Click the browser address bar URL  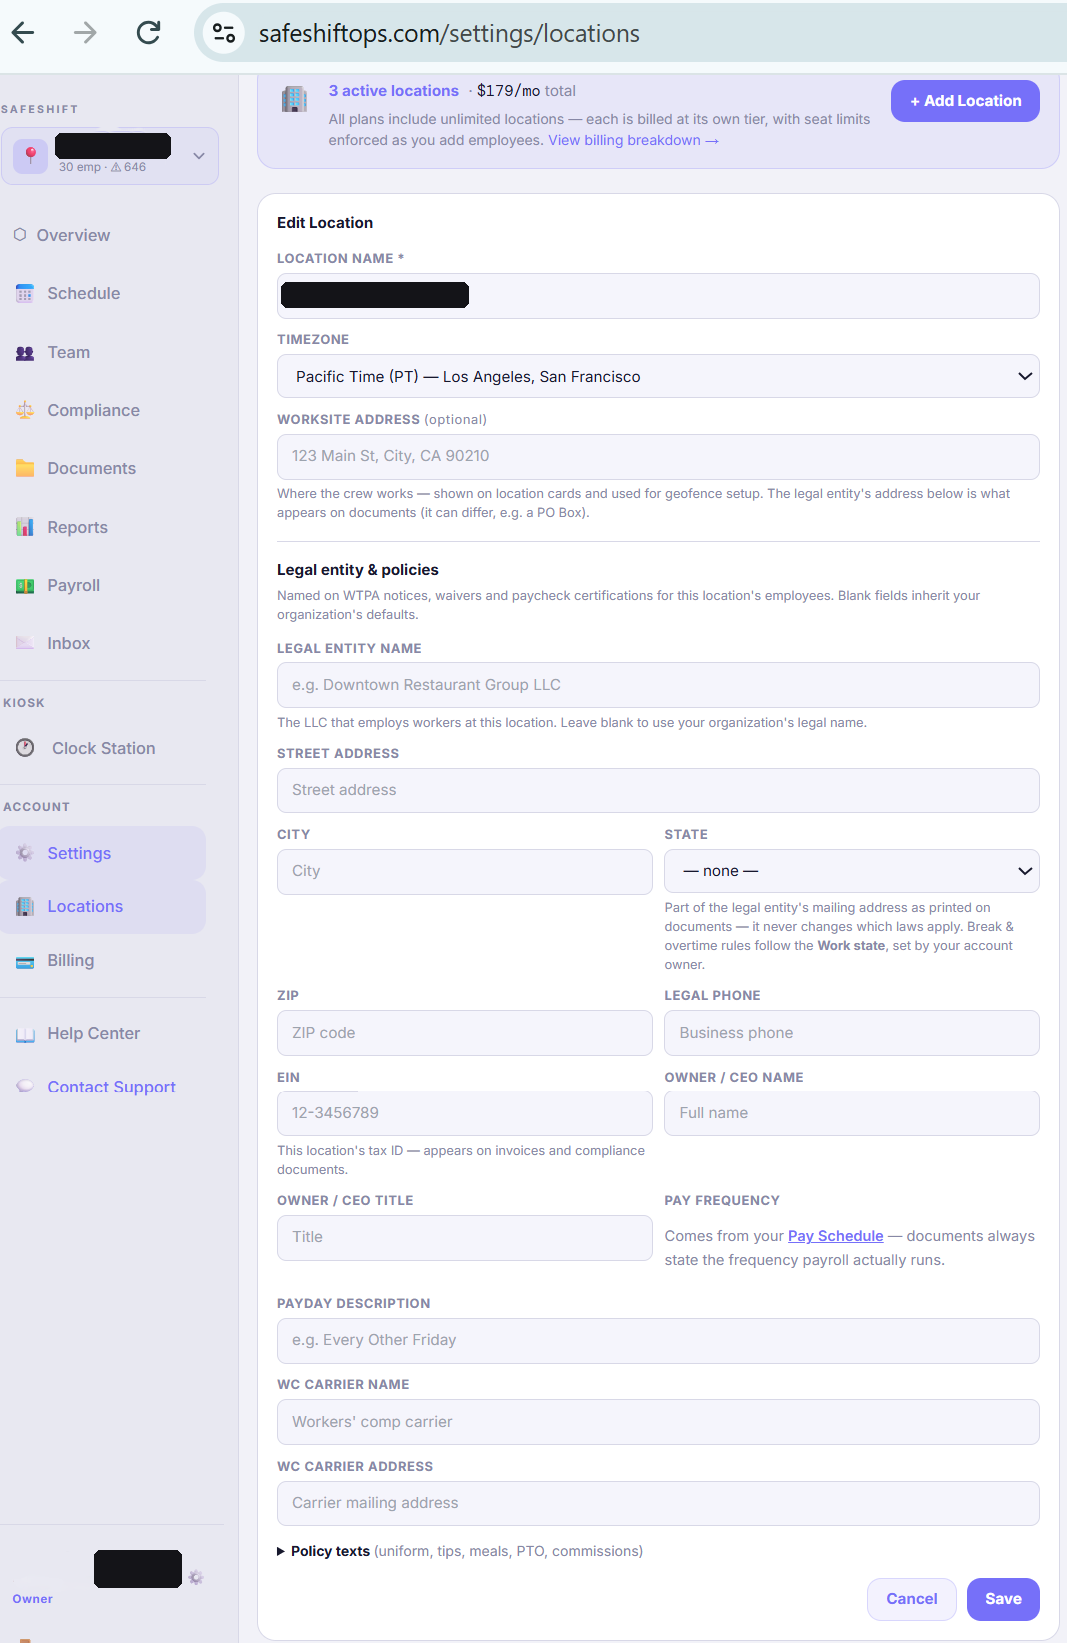pos(449,34)
